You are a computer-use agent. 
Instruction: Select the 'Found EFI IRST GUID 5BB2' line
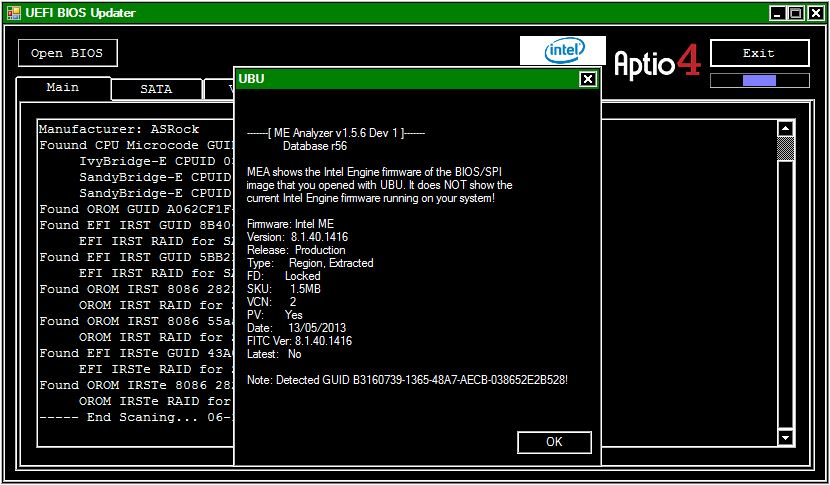136,257
